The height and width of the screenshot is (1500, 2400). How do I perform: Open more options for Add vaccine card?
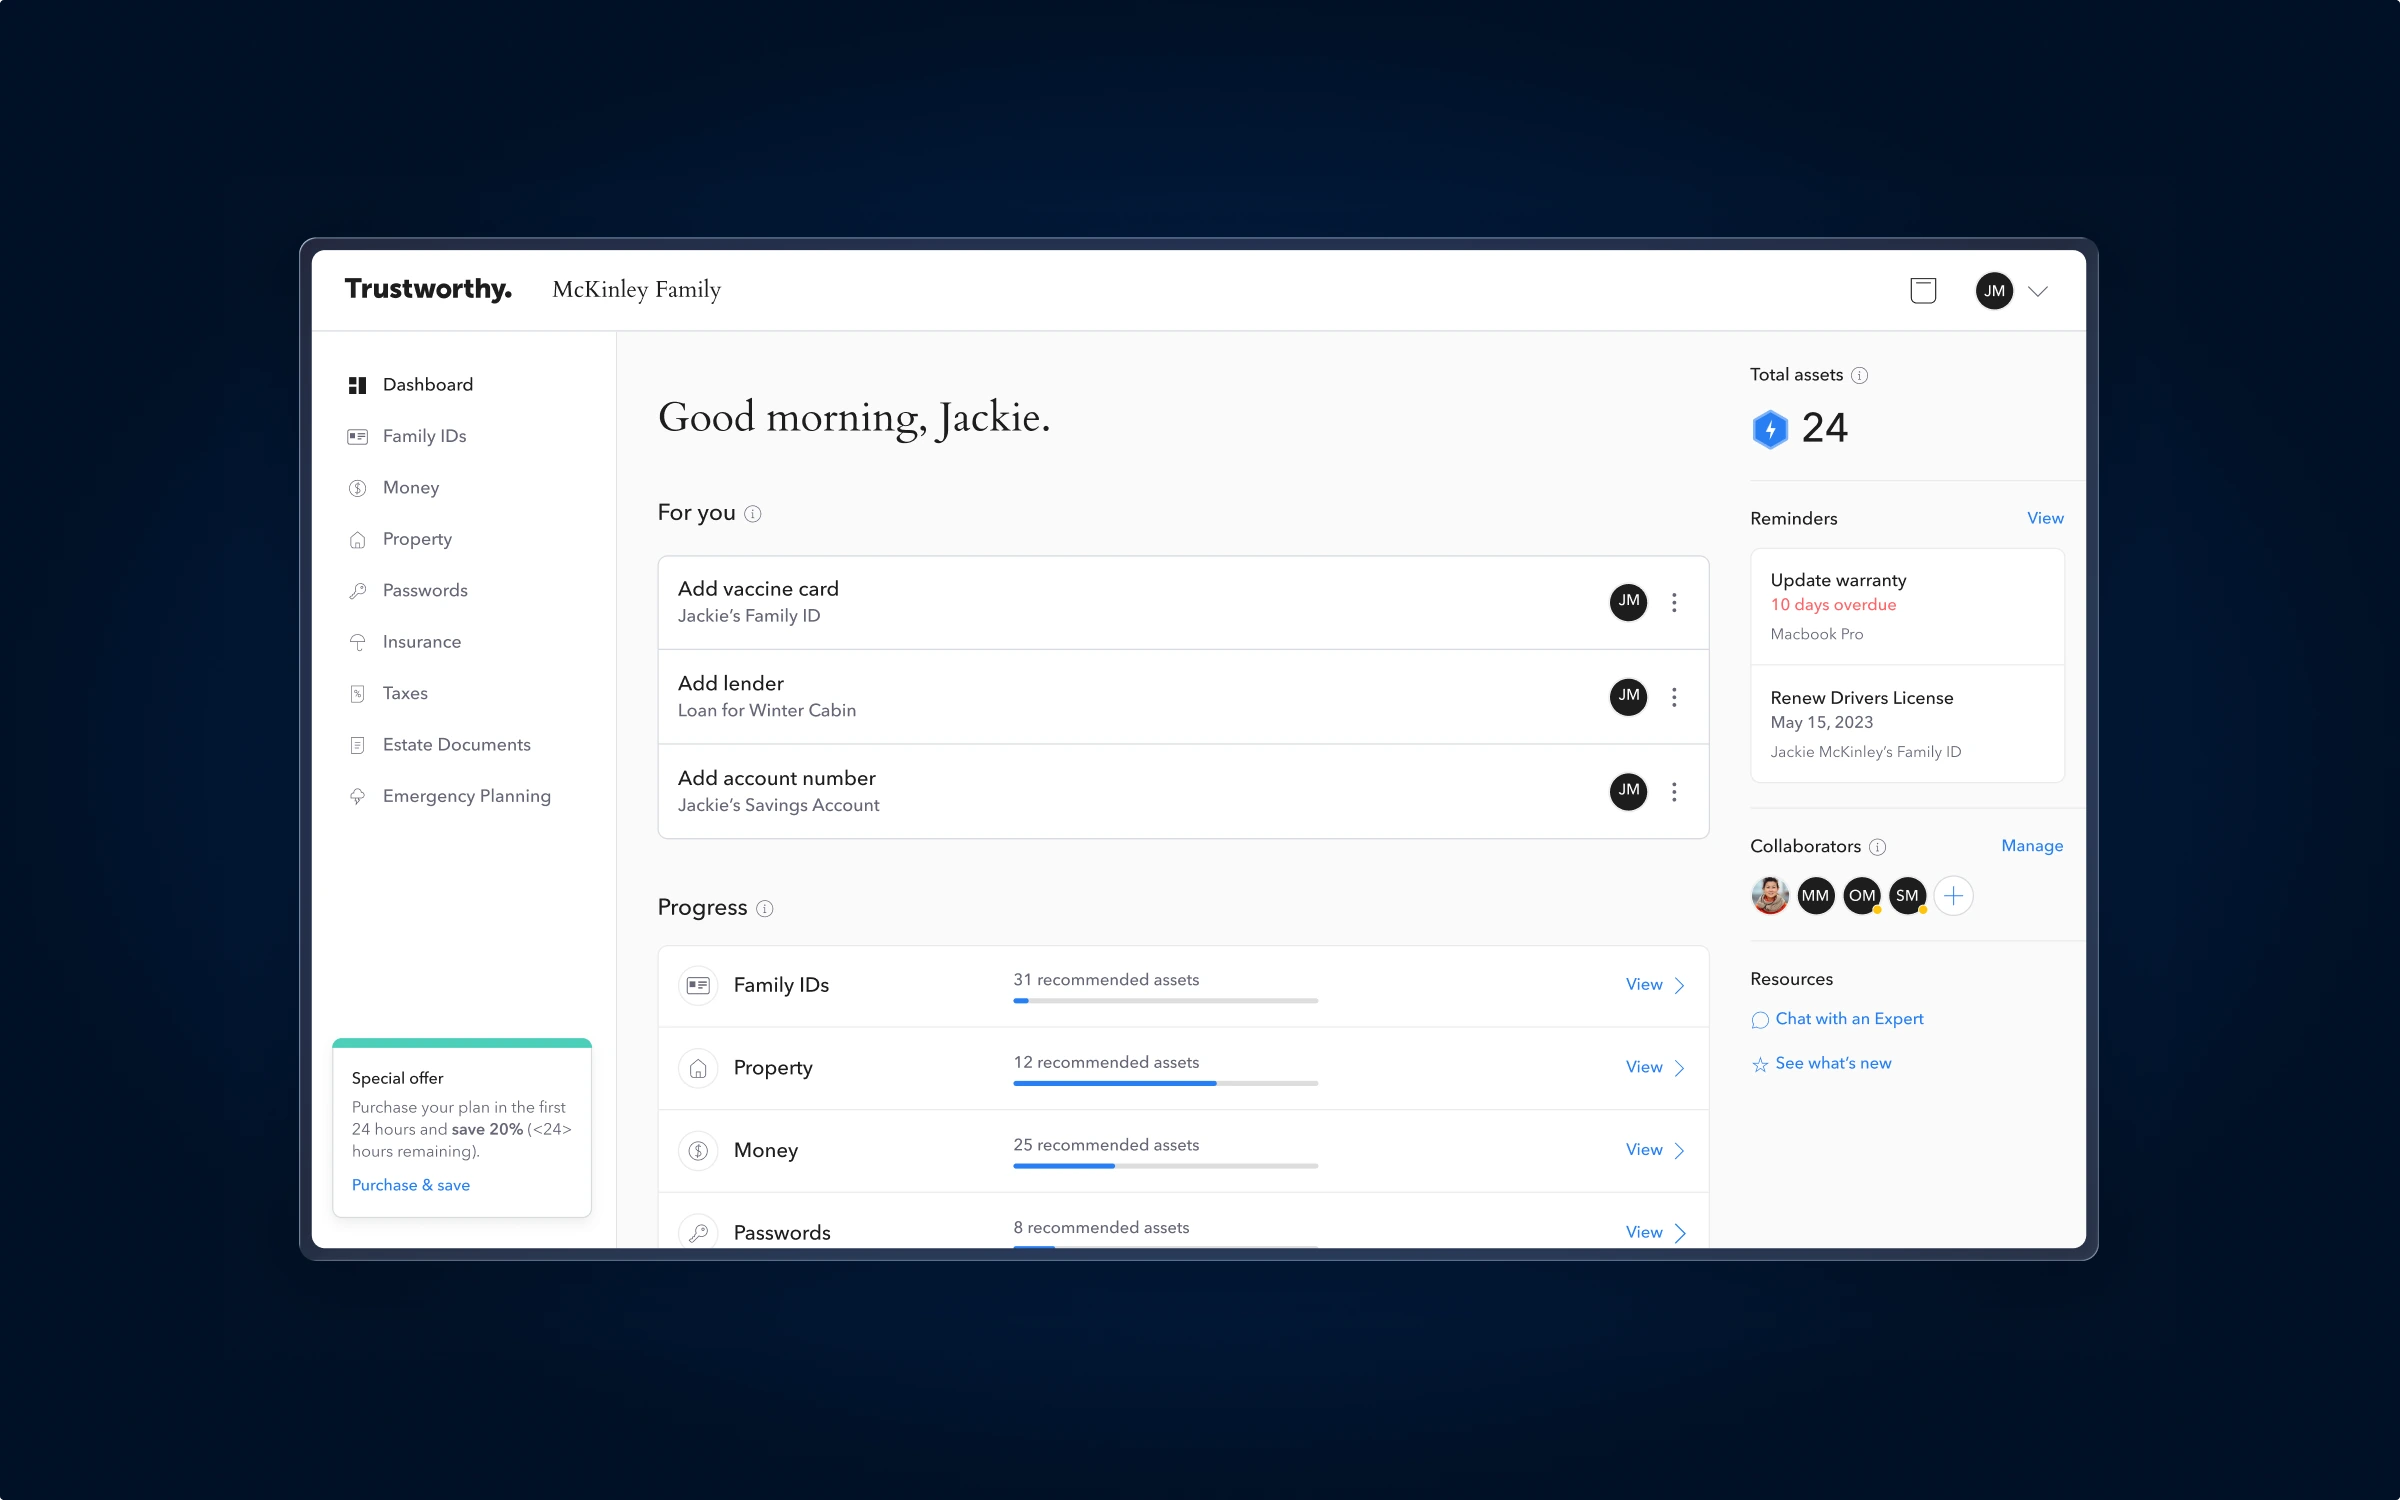(x=1674, y=602)
